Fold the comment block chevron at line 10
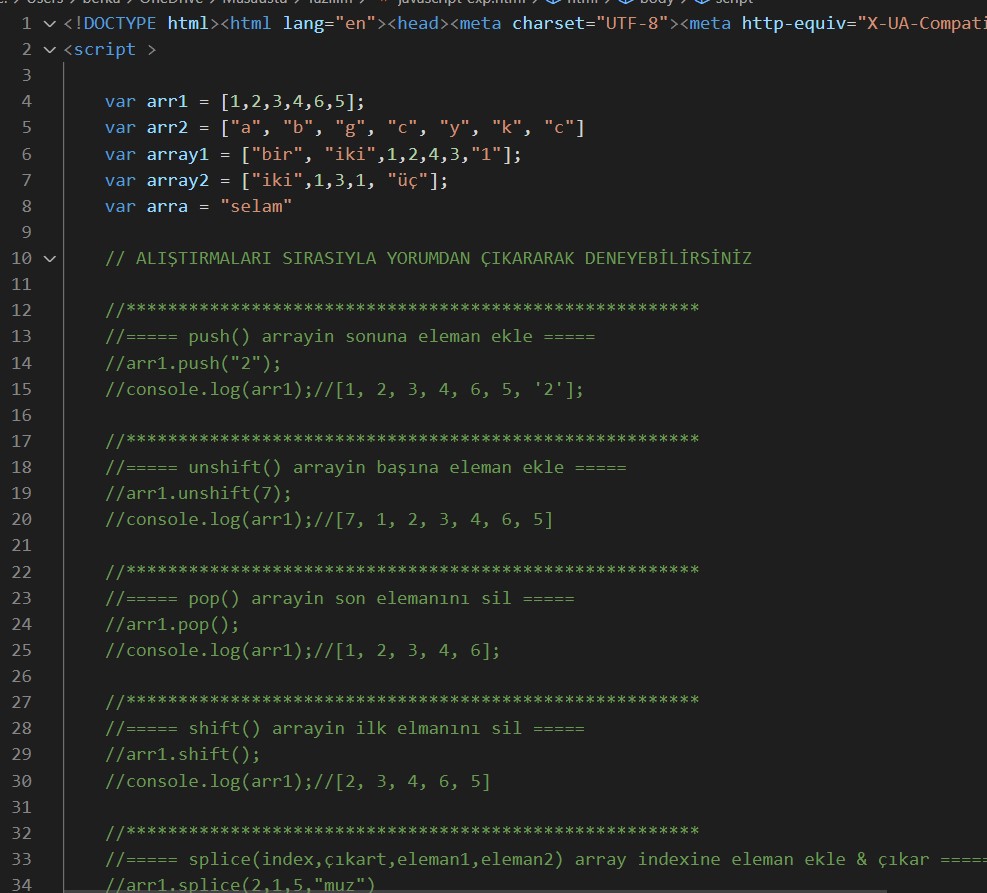Screen dimensions: 987x893 [x=49, y=258]
